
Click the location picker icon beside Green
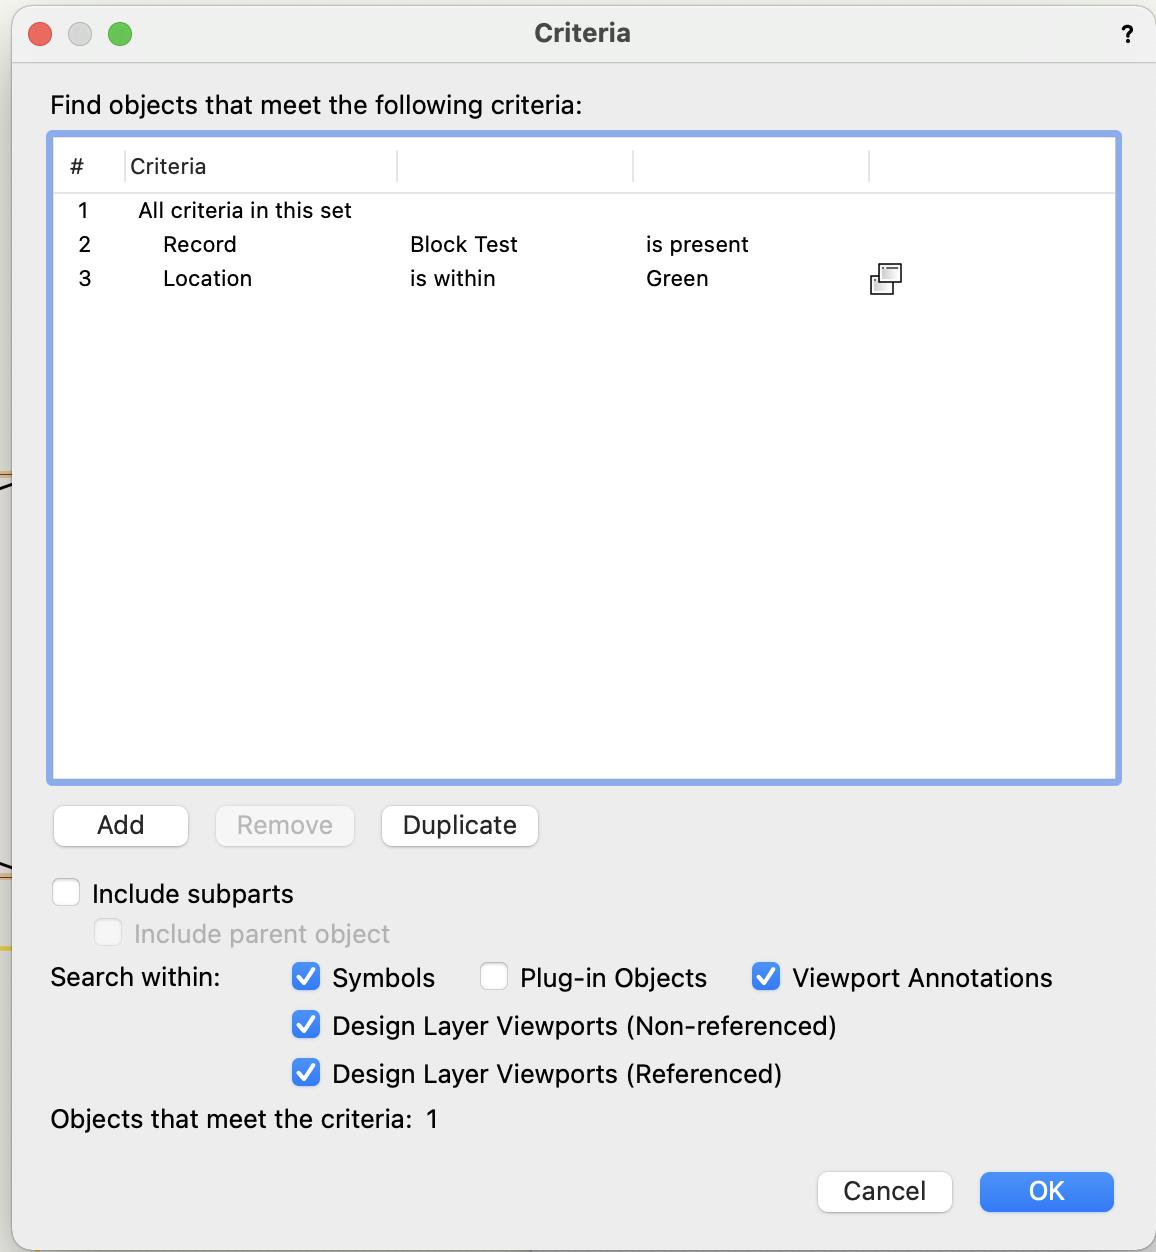click(x=885, y=279)
